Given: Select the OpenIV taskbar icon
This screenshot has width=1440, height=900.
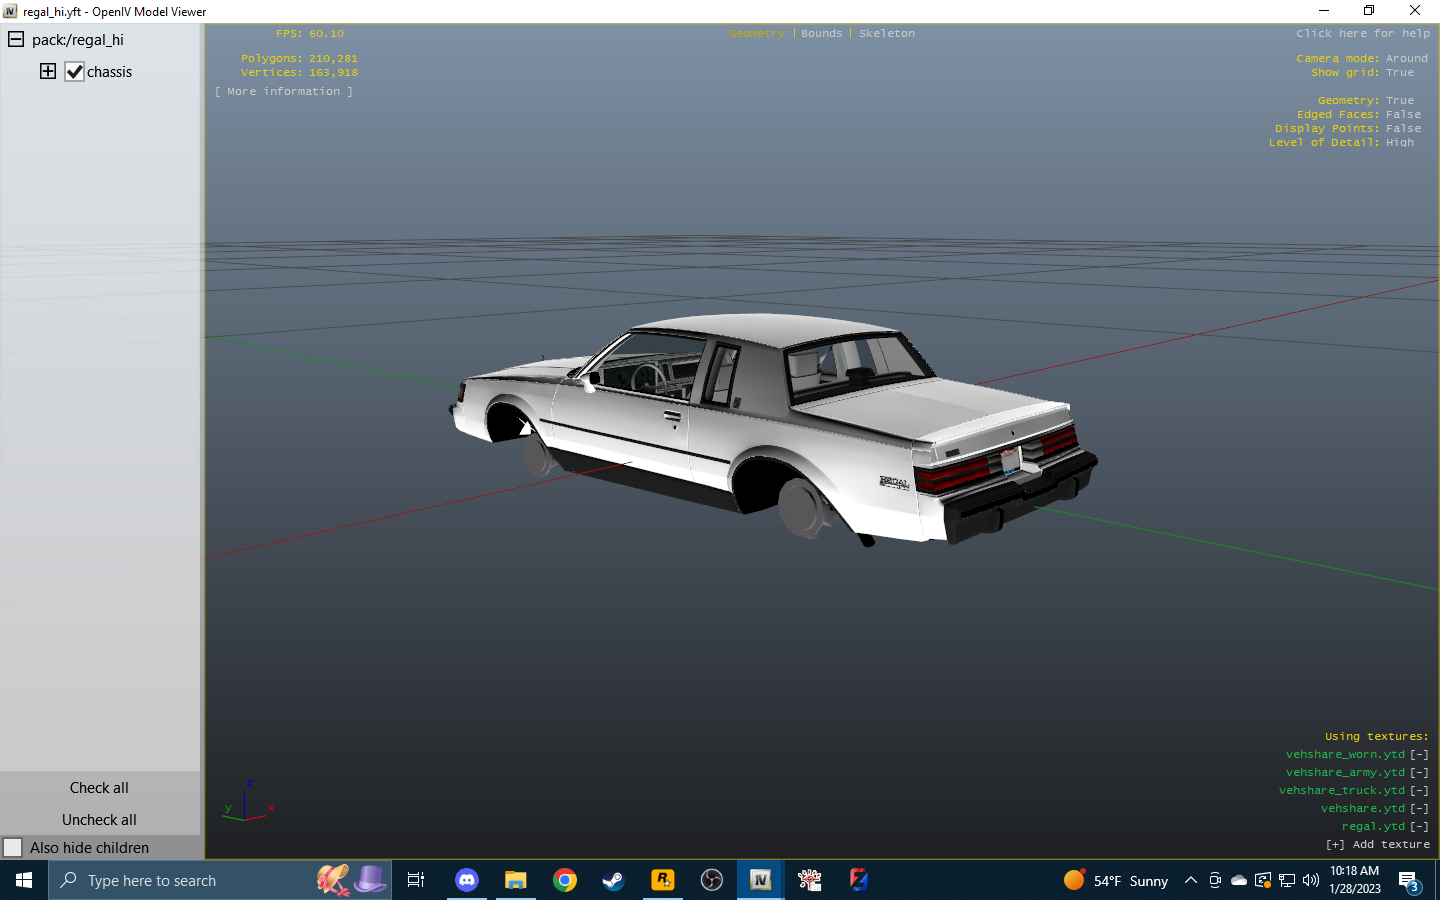Looking at the screenshot, I should pyautogui.click(x=760, y=880).
